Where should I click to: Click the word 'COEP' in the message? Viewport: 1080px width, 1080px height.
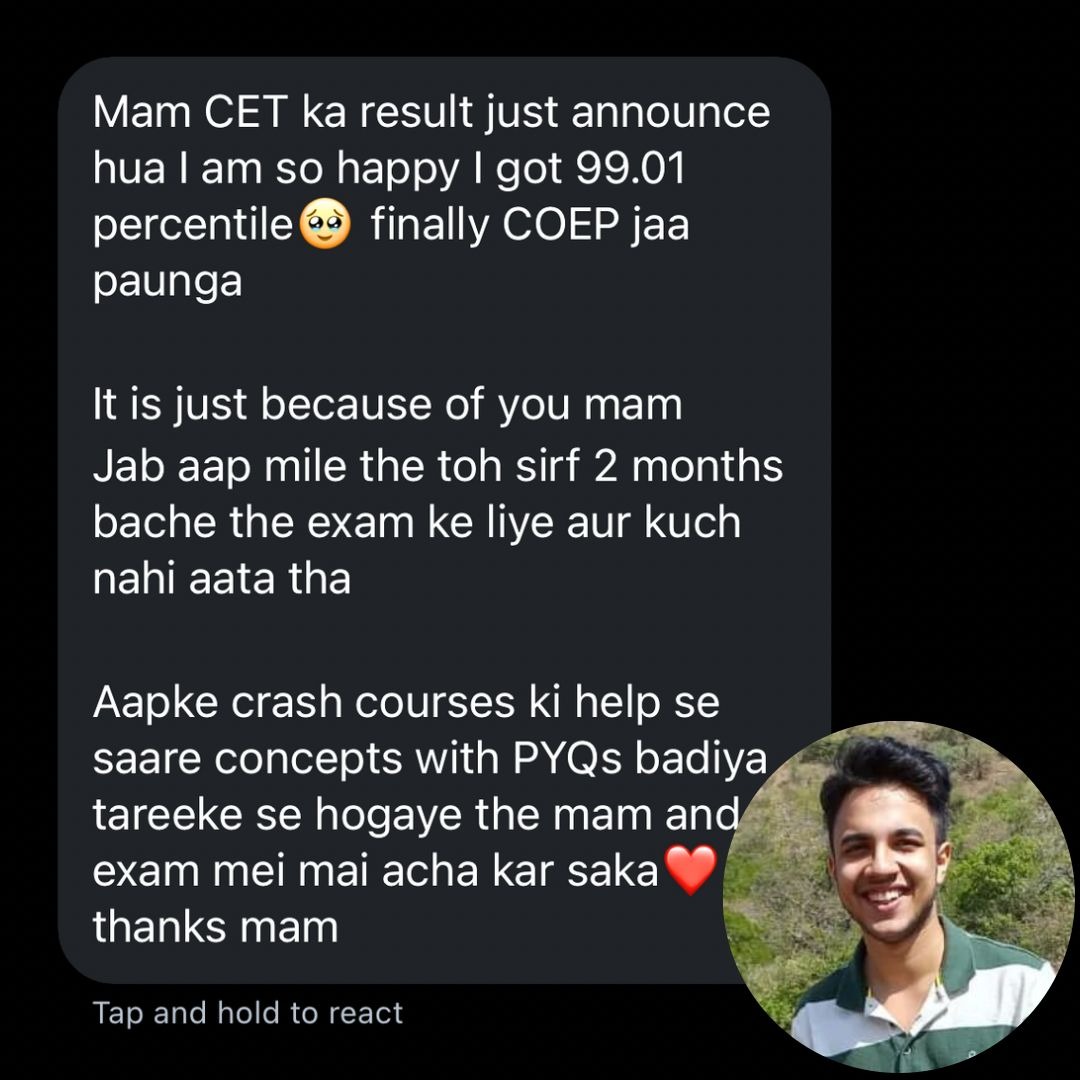pos(561,225)
